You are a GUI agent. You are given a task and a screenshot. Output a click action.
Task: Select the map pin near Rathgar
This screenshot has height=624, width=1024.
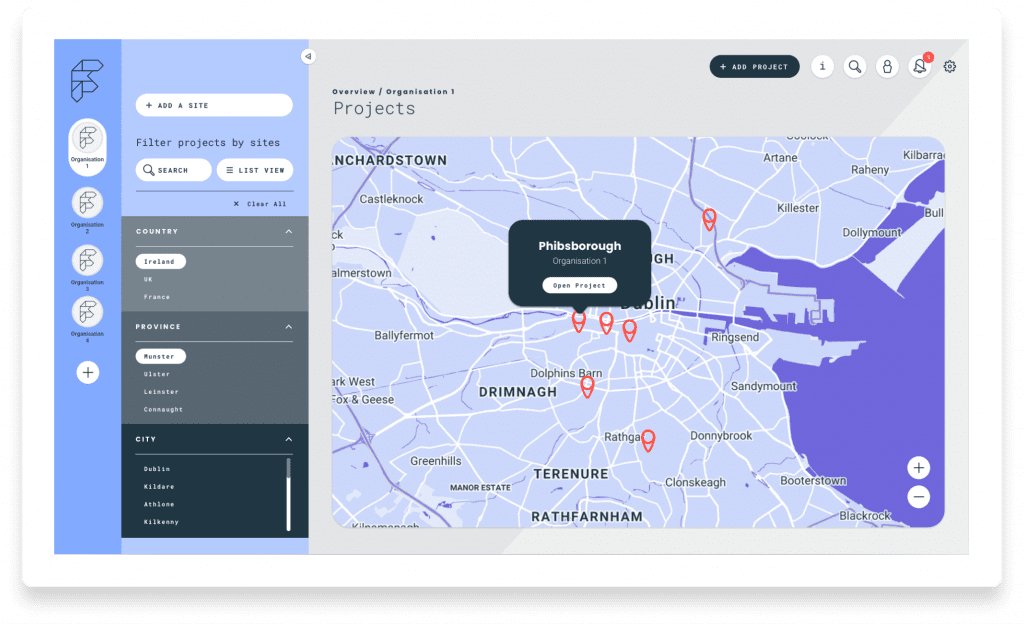pos(648,441)
